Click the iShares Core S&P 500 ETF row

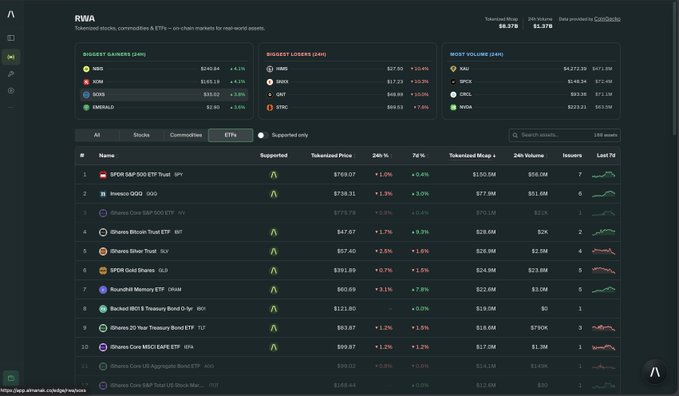(348, 213)
